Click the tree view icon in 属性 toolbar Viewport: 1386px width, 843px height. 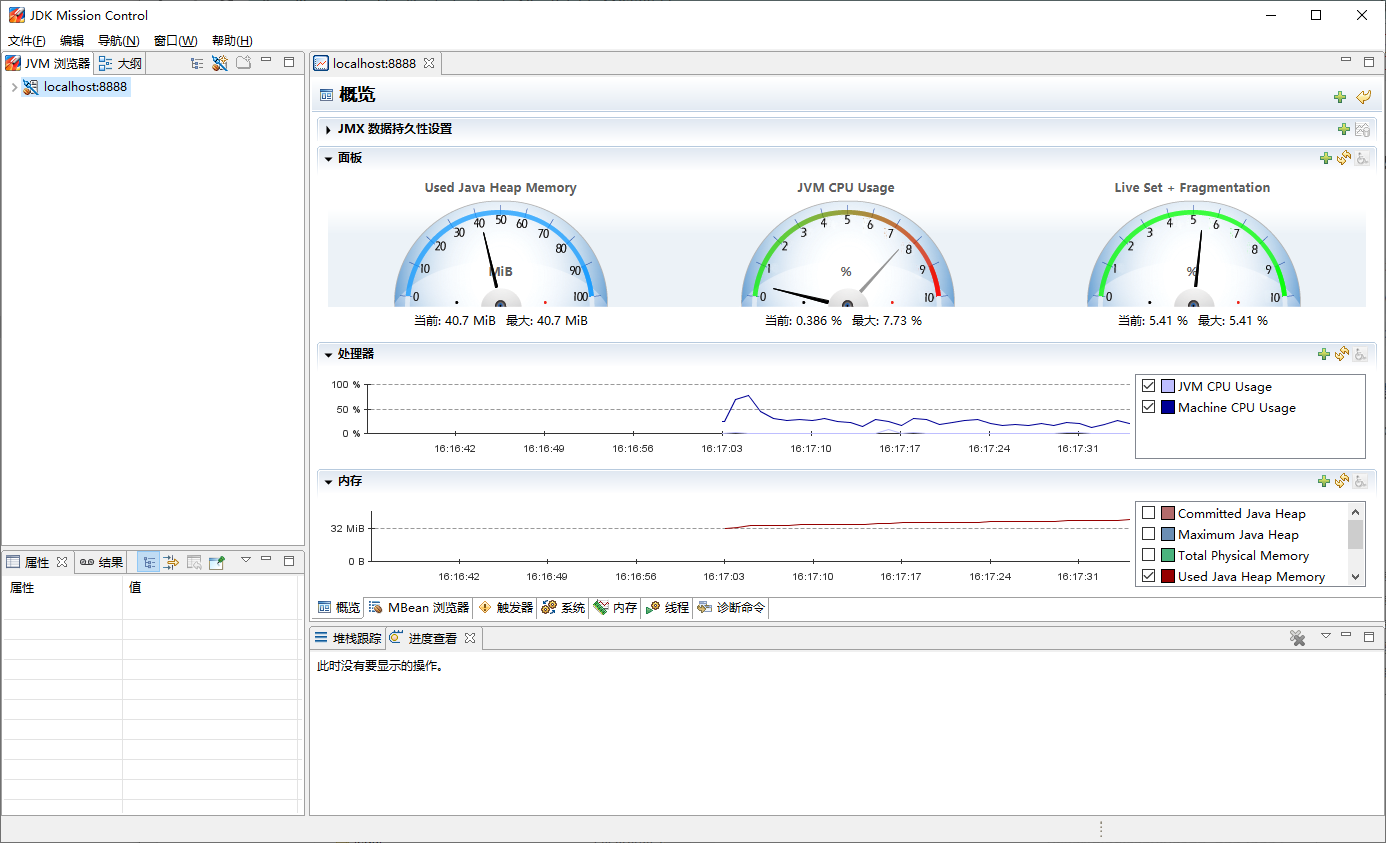(x=148, y=562)
